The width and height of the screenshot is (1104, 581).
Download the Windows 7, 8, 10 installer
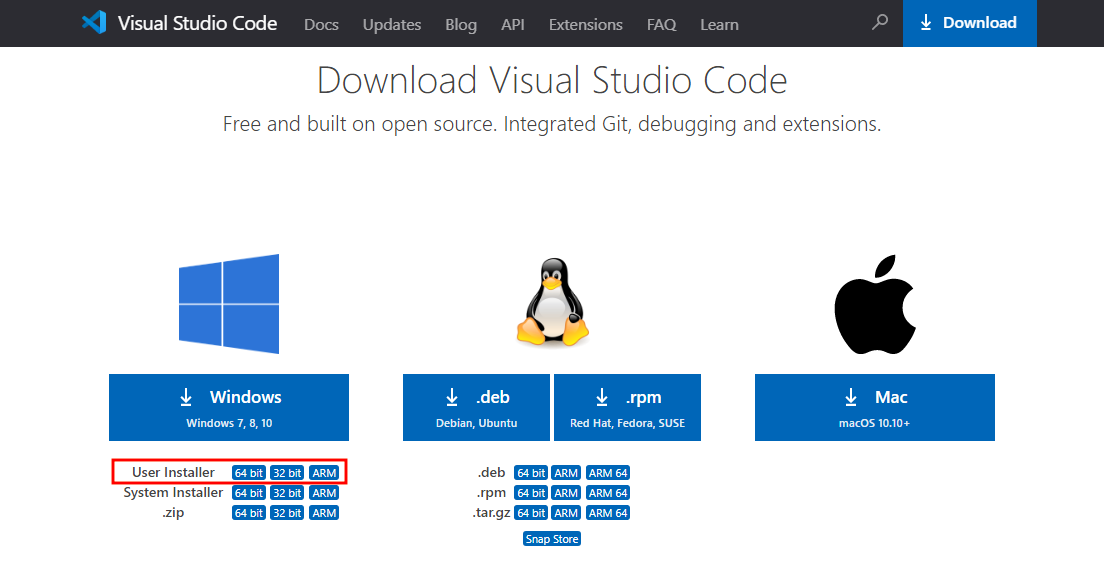pos(229,407)
